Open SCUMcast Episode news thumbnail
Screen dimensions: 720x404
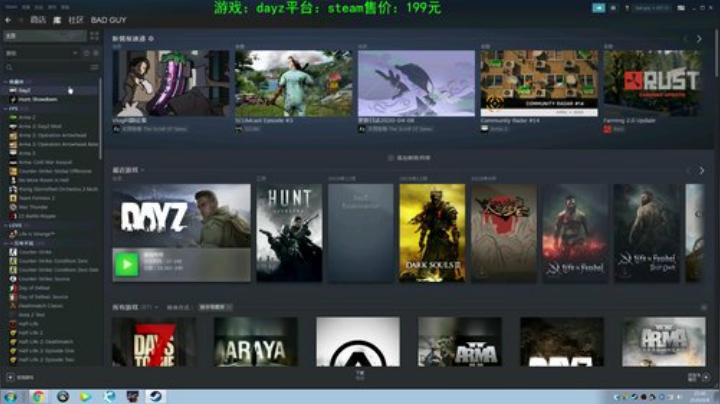pos(293,83)
